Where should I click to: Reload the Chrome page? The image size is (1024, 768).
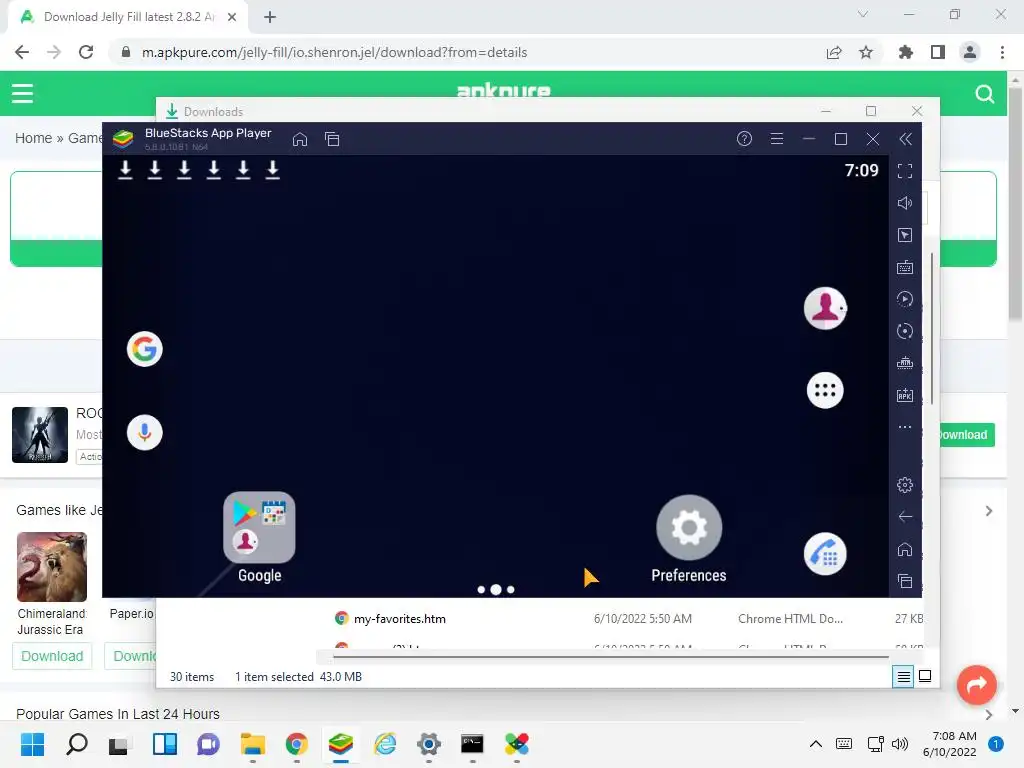point(86,52)
